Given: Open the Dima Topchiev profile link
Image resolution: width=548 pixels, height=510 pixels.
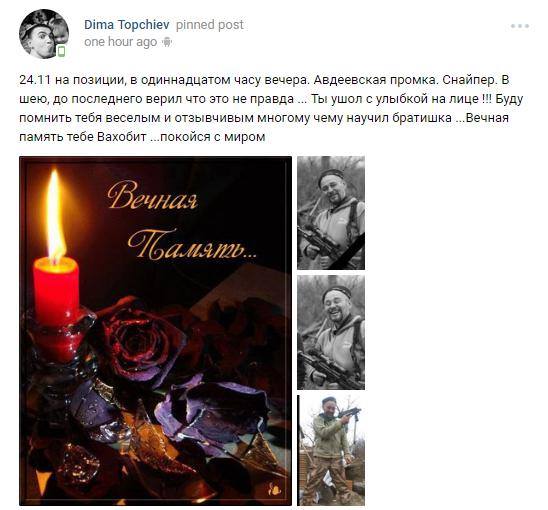Looking at the screenshot, I should 127,25.
